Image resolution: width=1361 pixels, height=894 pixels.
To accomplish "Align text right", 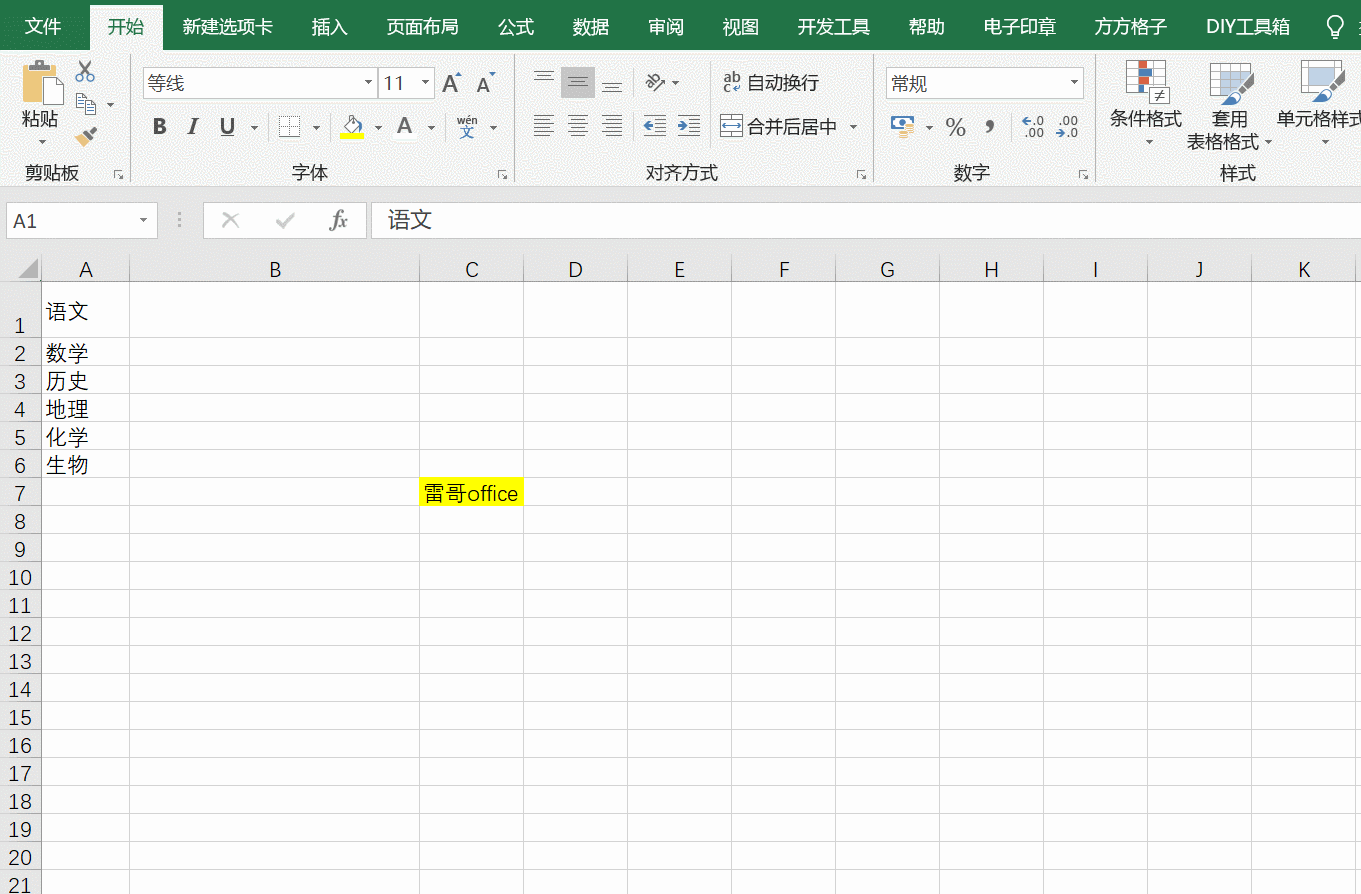I will coord(612,126).
